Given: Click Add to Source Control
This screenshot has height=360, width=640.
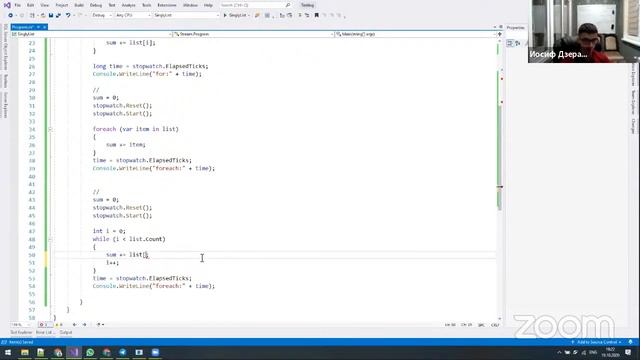Looking at the screenshot, I should (x=596, y=342).
